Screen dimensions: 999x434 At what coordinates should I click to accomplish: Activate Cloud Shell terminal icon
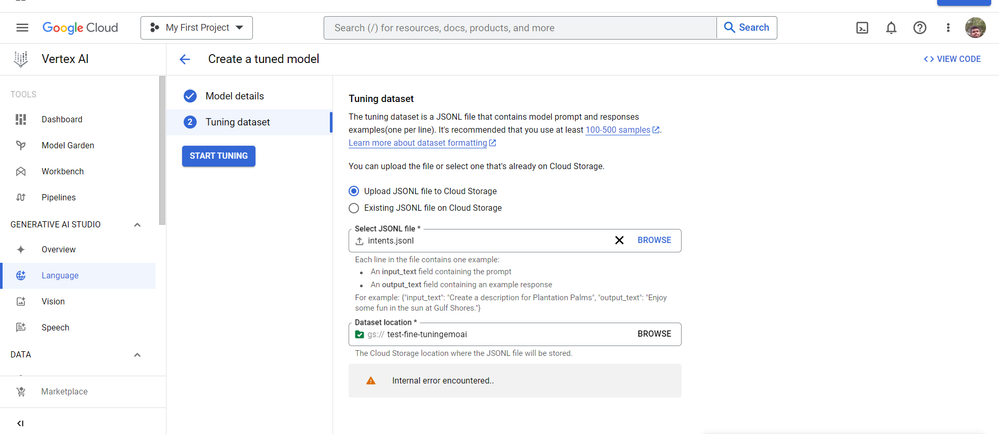(861, 28)
